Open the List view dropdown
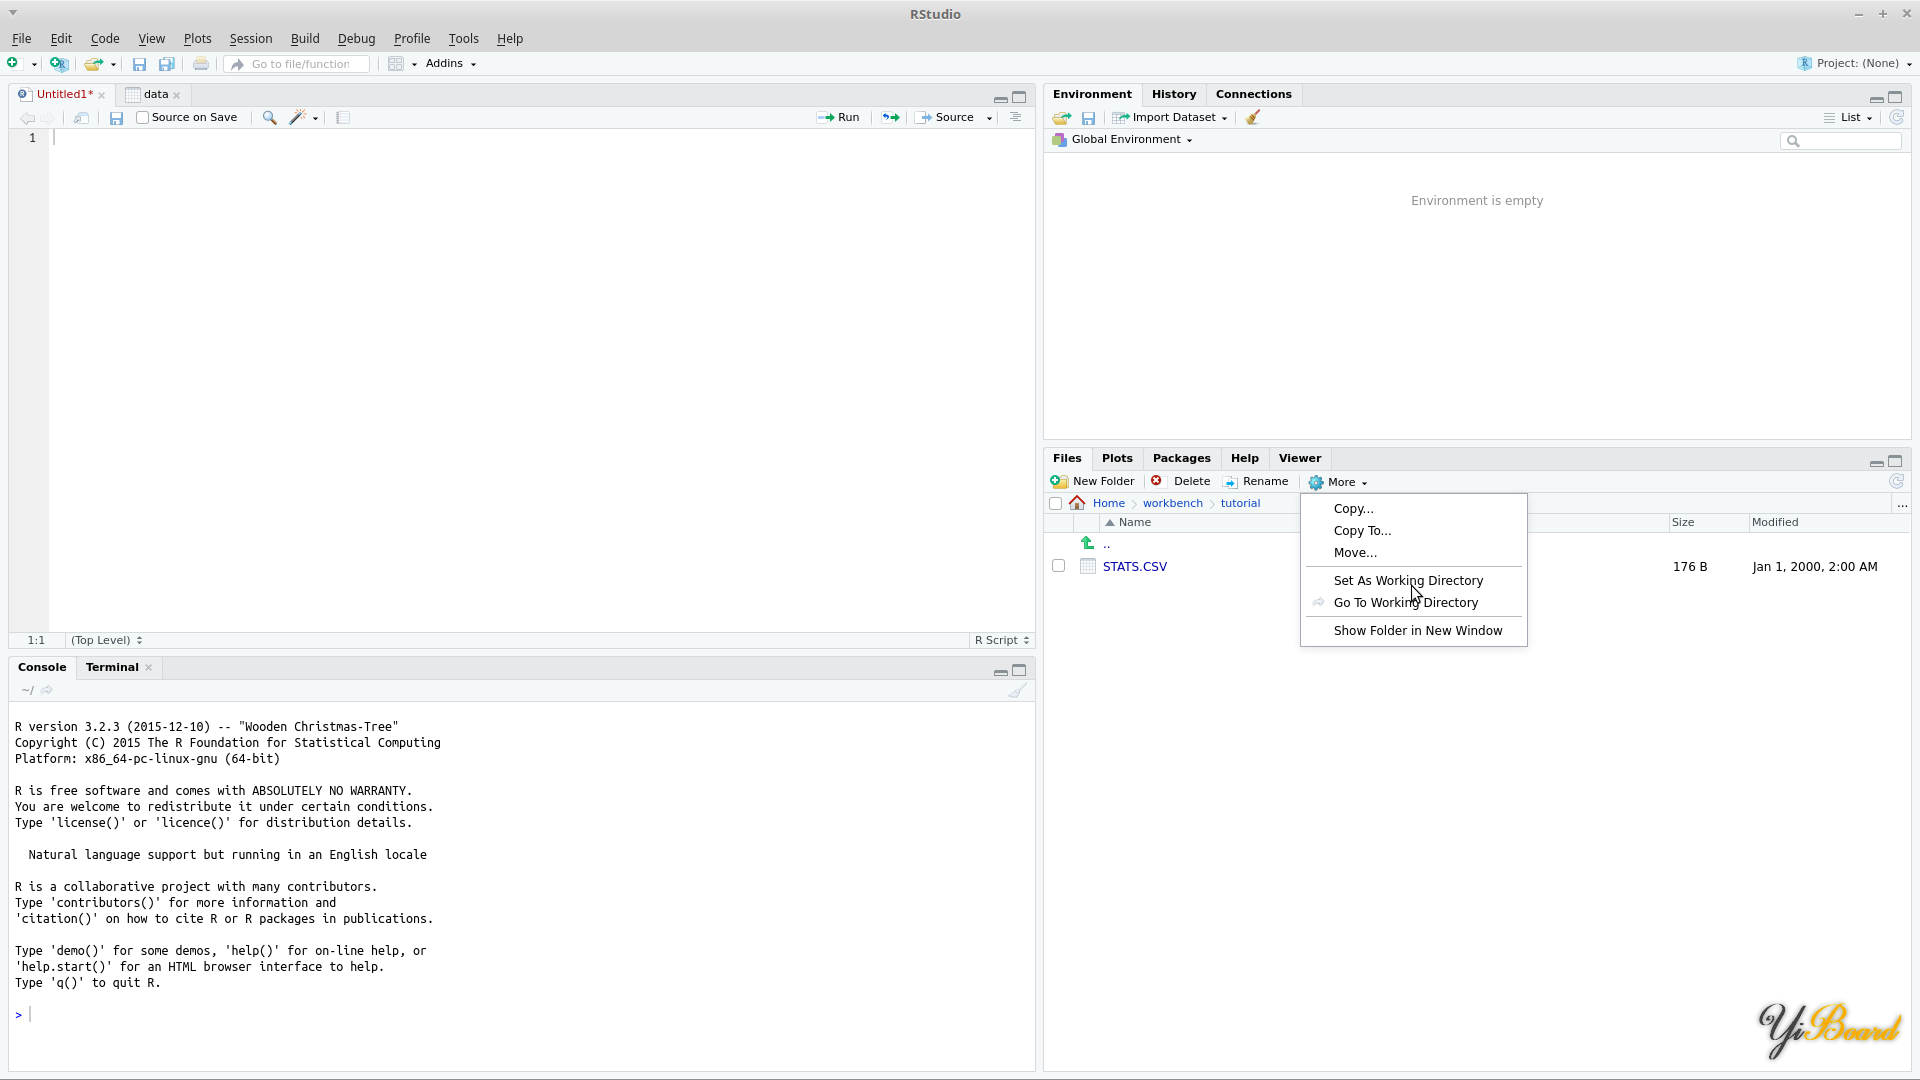Viewport: 1920px width, 1080px height. click(x=1848, y=118)
